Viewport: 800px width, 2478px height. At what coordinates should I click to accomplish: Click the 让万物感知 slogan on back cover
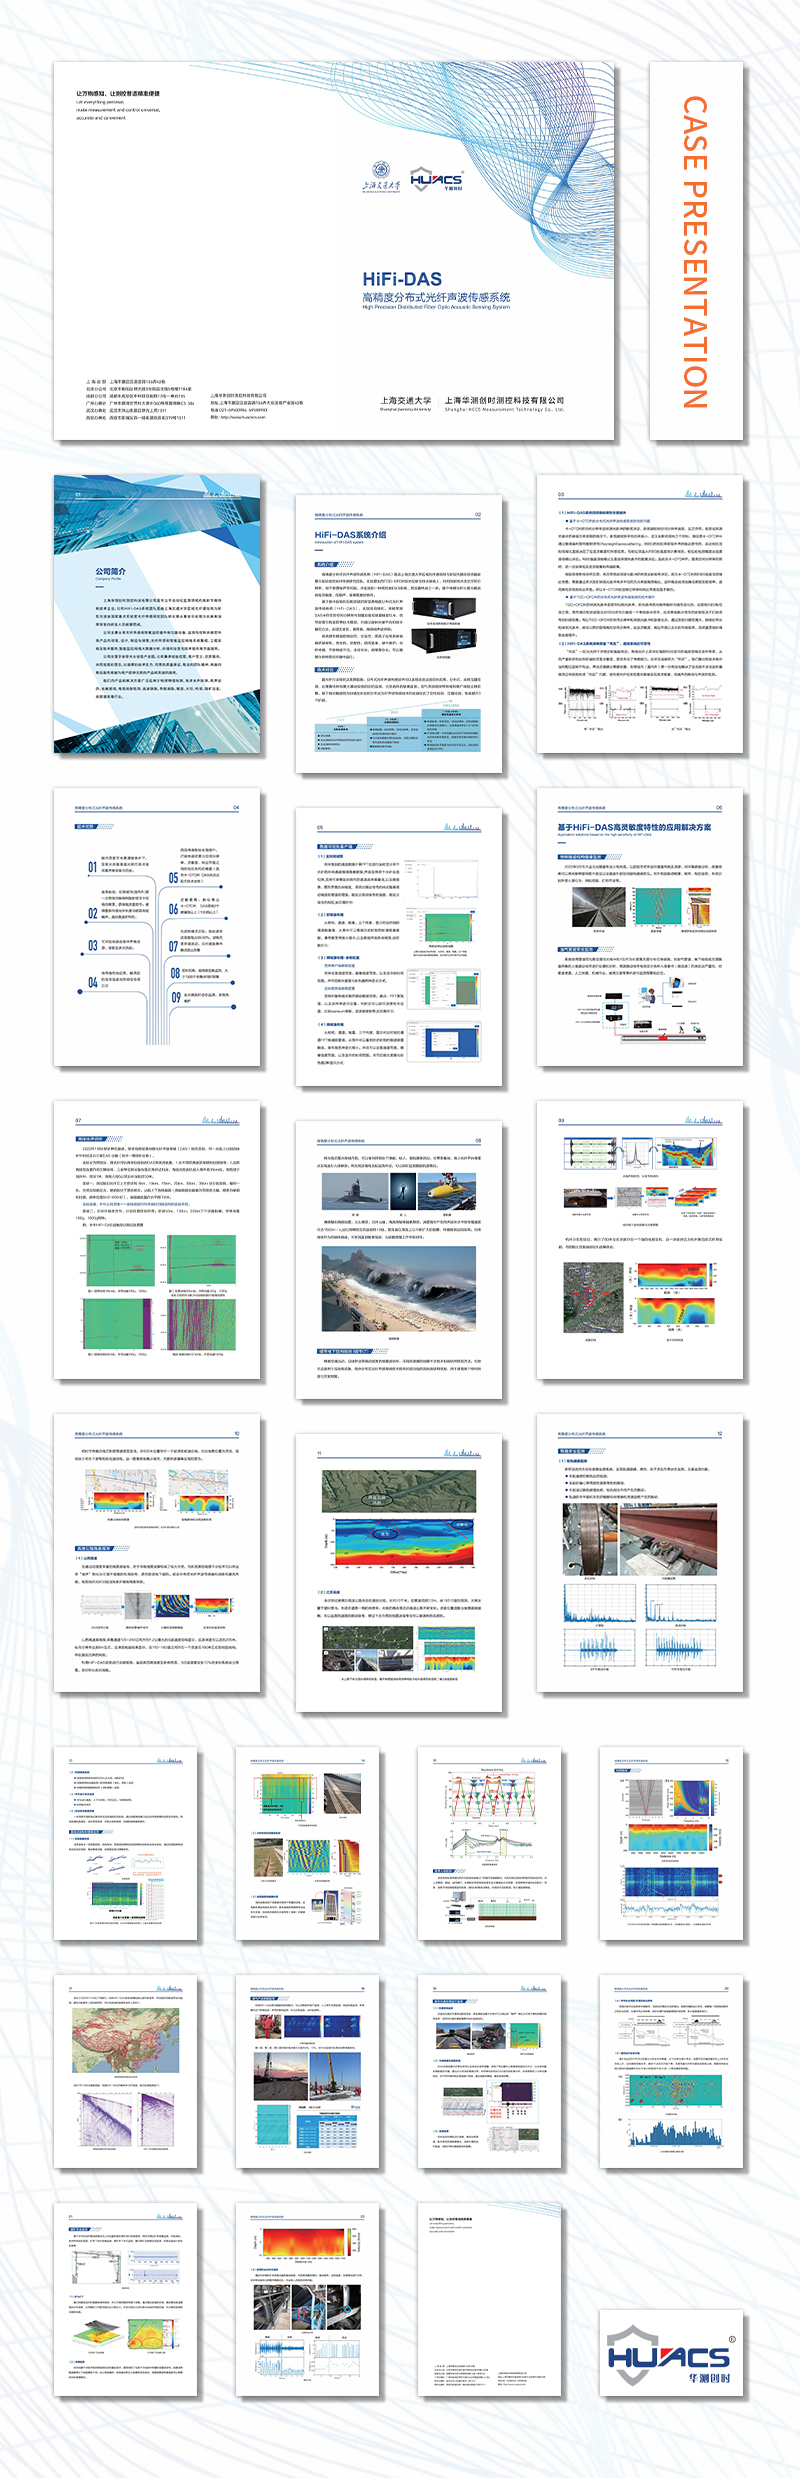[x=118, y=94]
